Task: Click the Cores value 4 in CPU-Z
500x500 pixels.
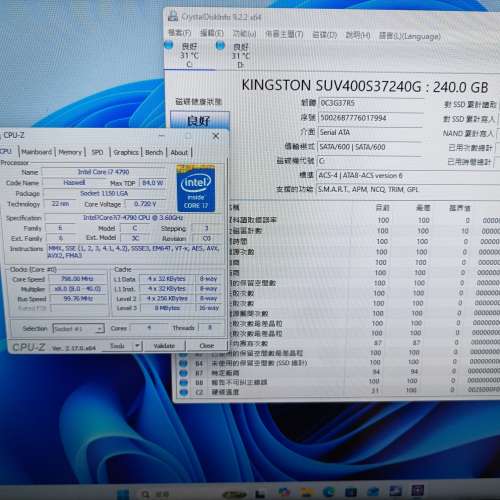Action: pos(149,328)
